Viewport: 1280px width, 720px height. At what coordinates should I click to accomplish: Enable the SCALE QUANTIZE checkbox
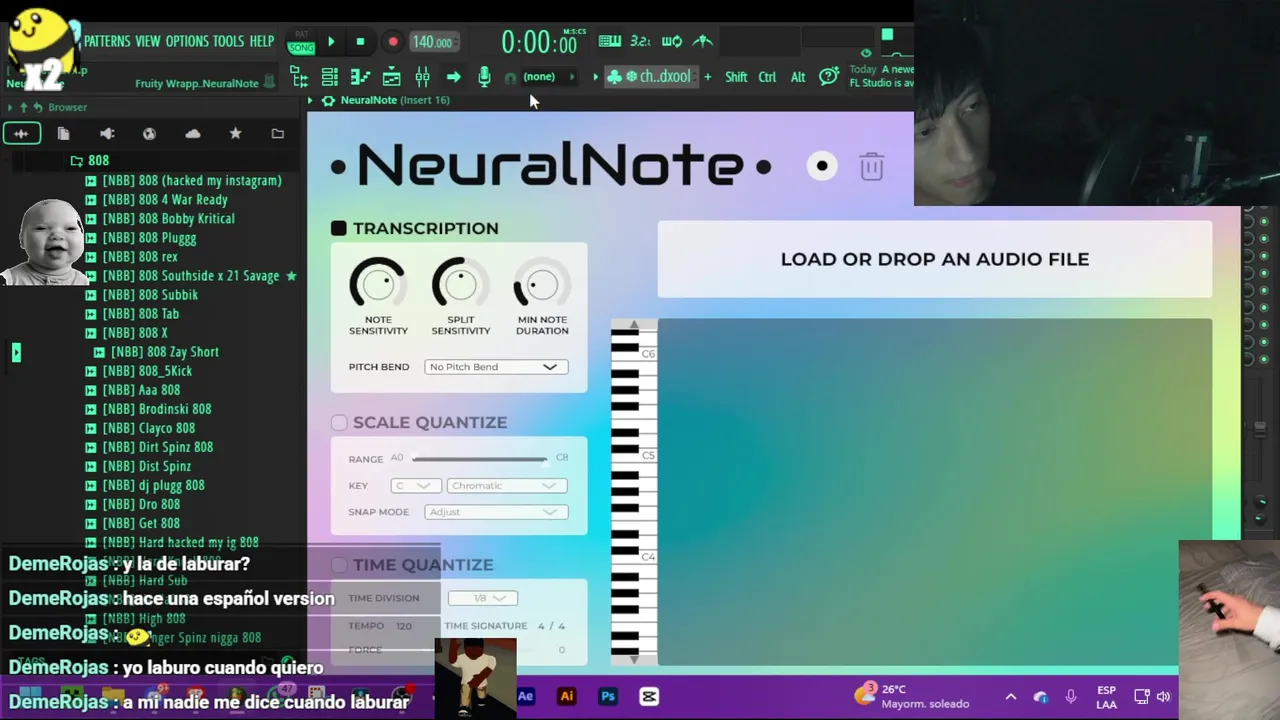[x=339, y=423]
